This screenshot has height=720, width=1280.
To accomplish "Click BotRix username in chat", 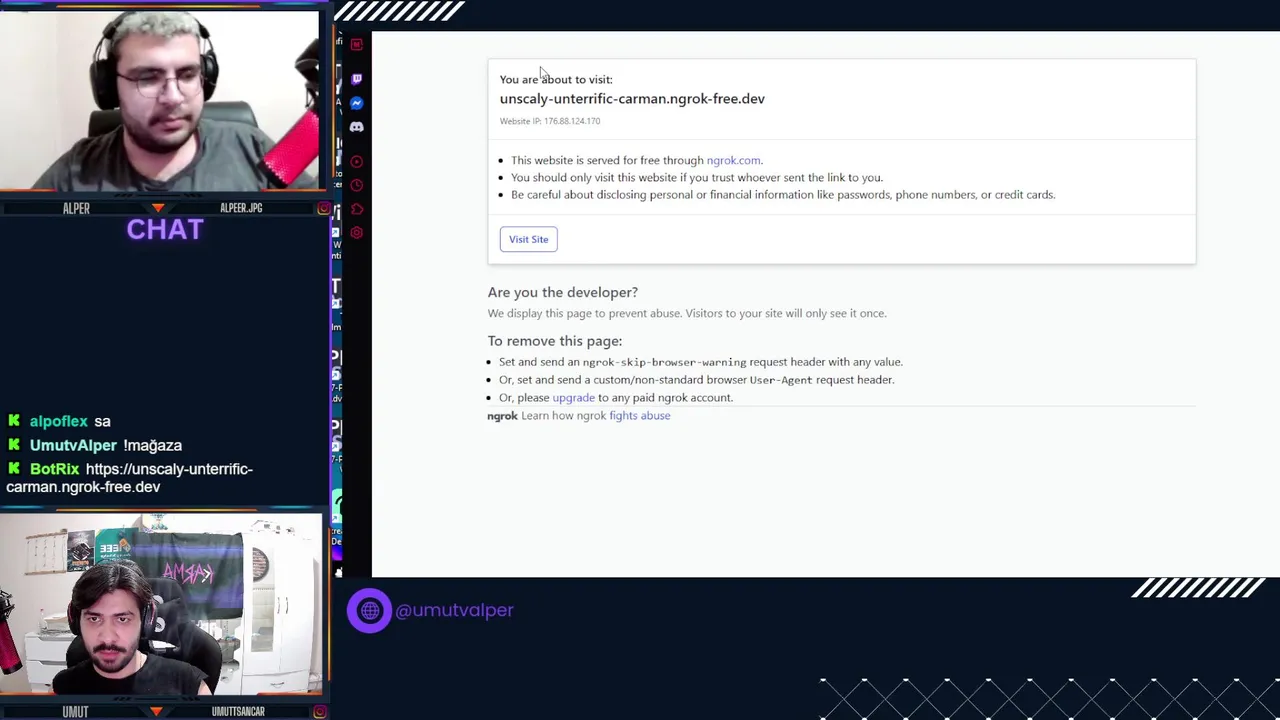I will click(x=54, y=469).
